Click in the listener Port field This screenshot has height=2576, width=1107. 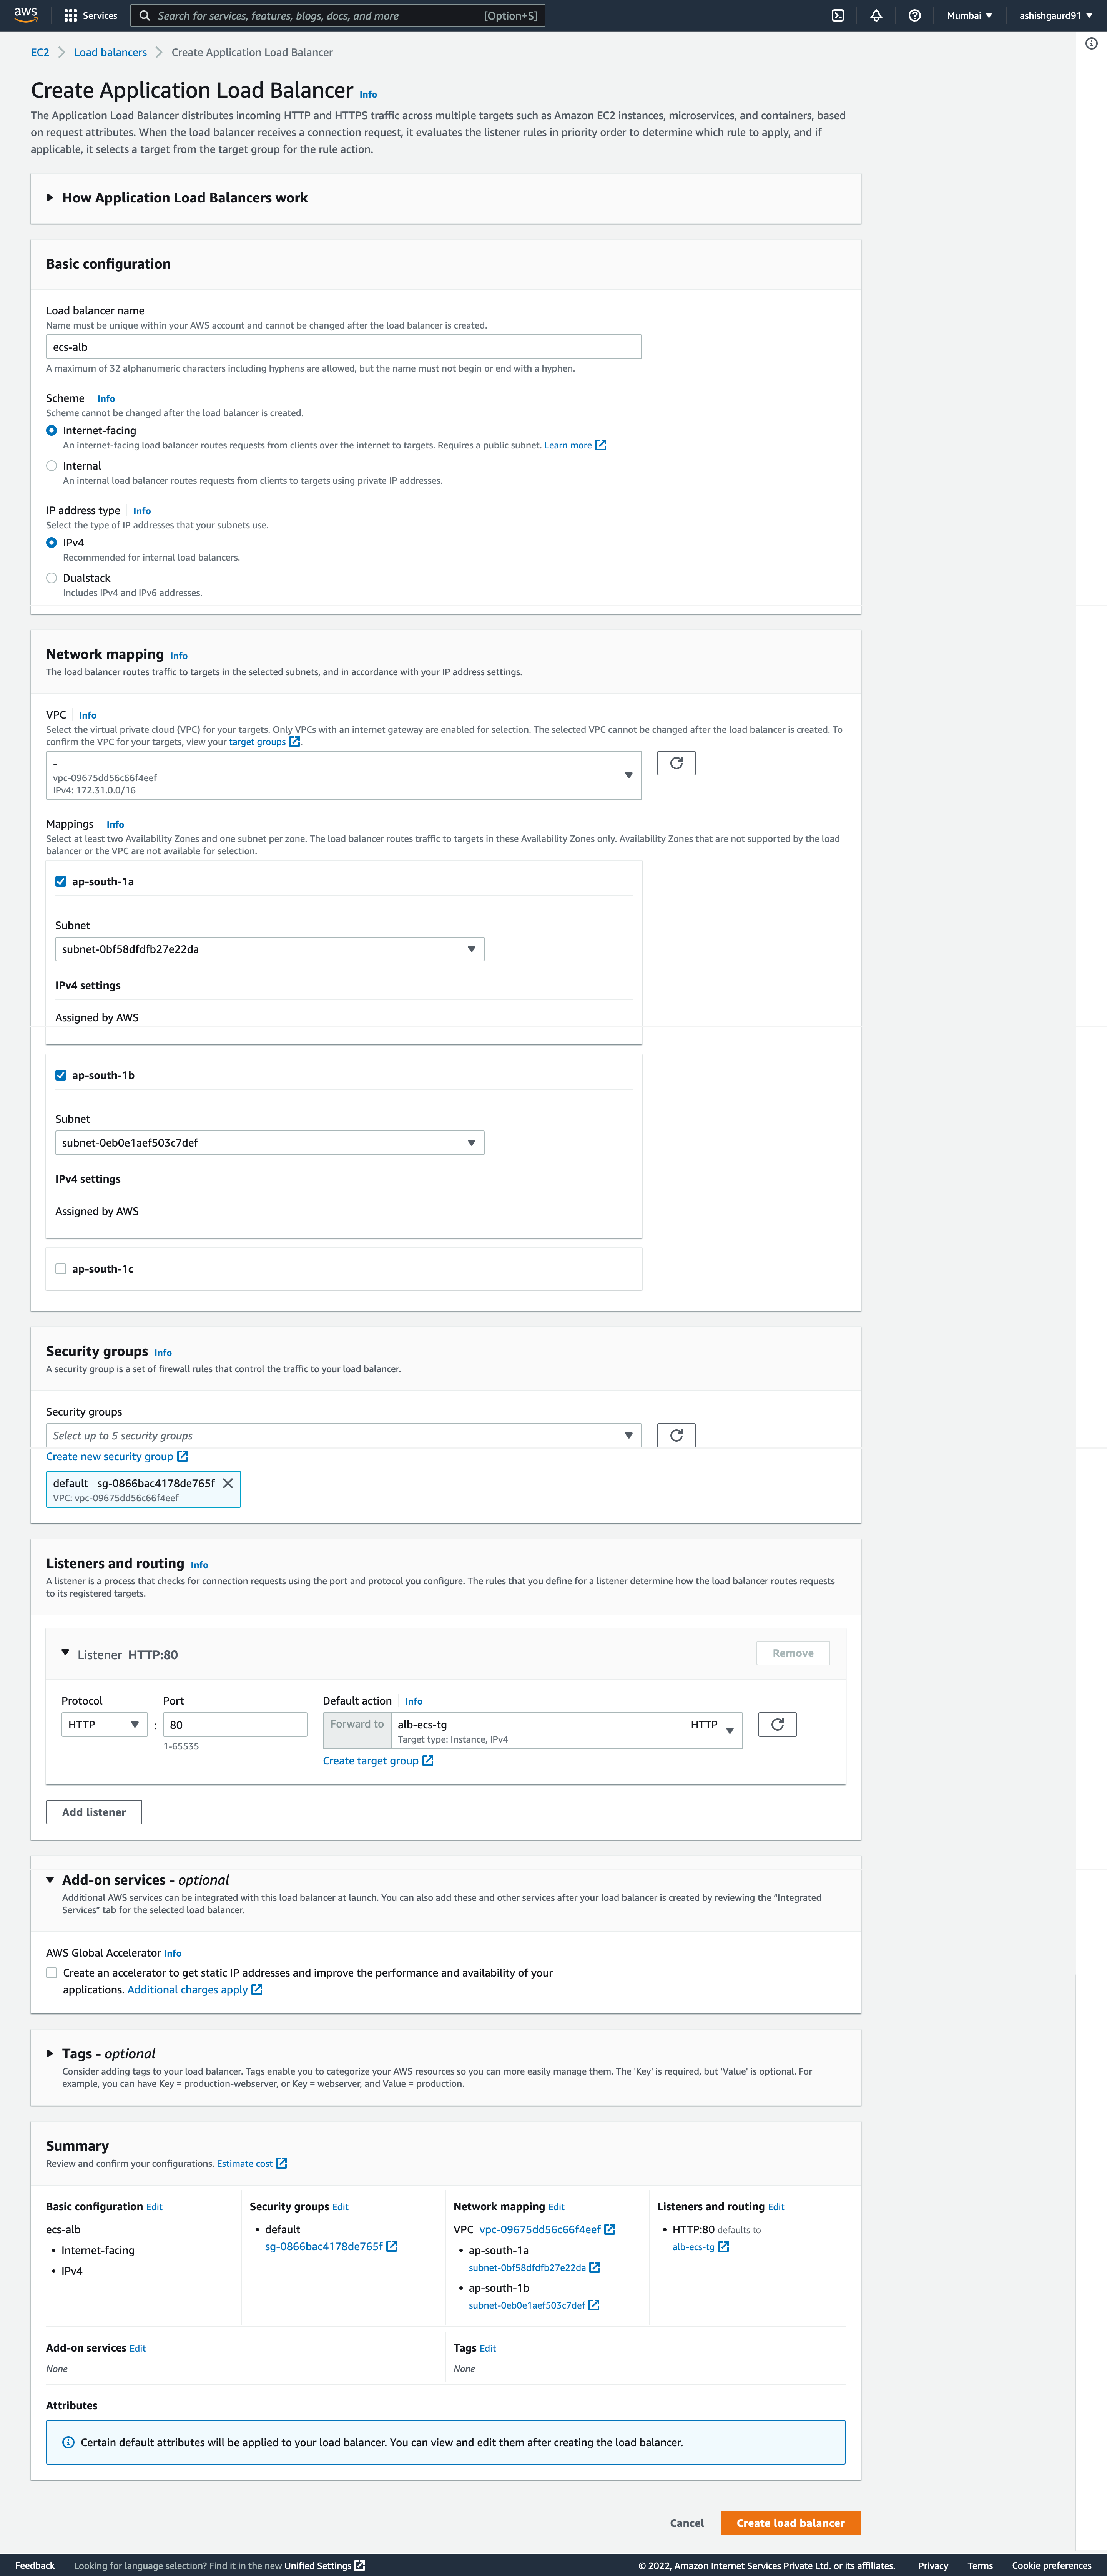pyautogui.click(x=235, y=1724)
